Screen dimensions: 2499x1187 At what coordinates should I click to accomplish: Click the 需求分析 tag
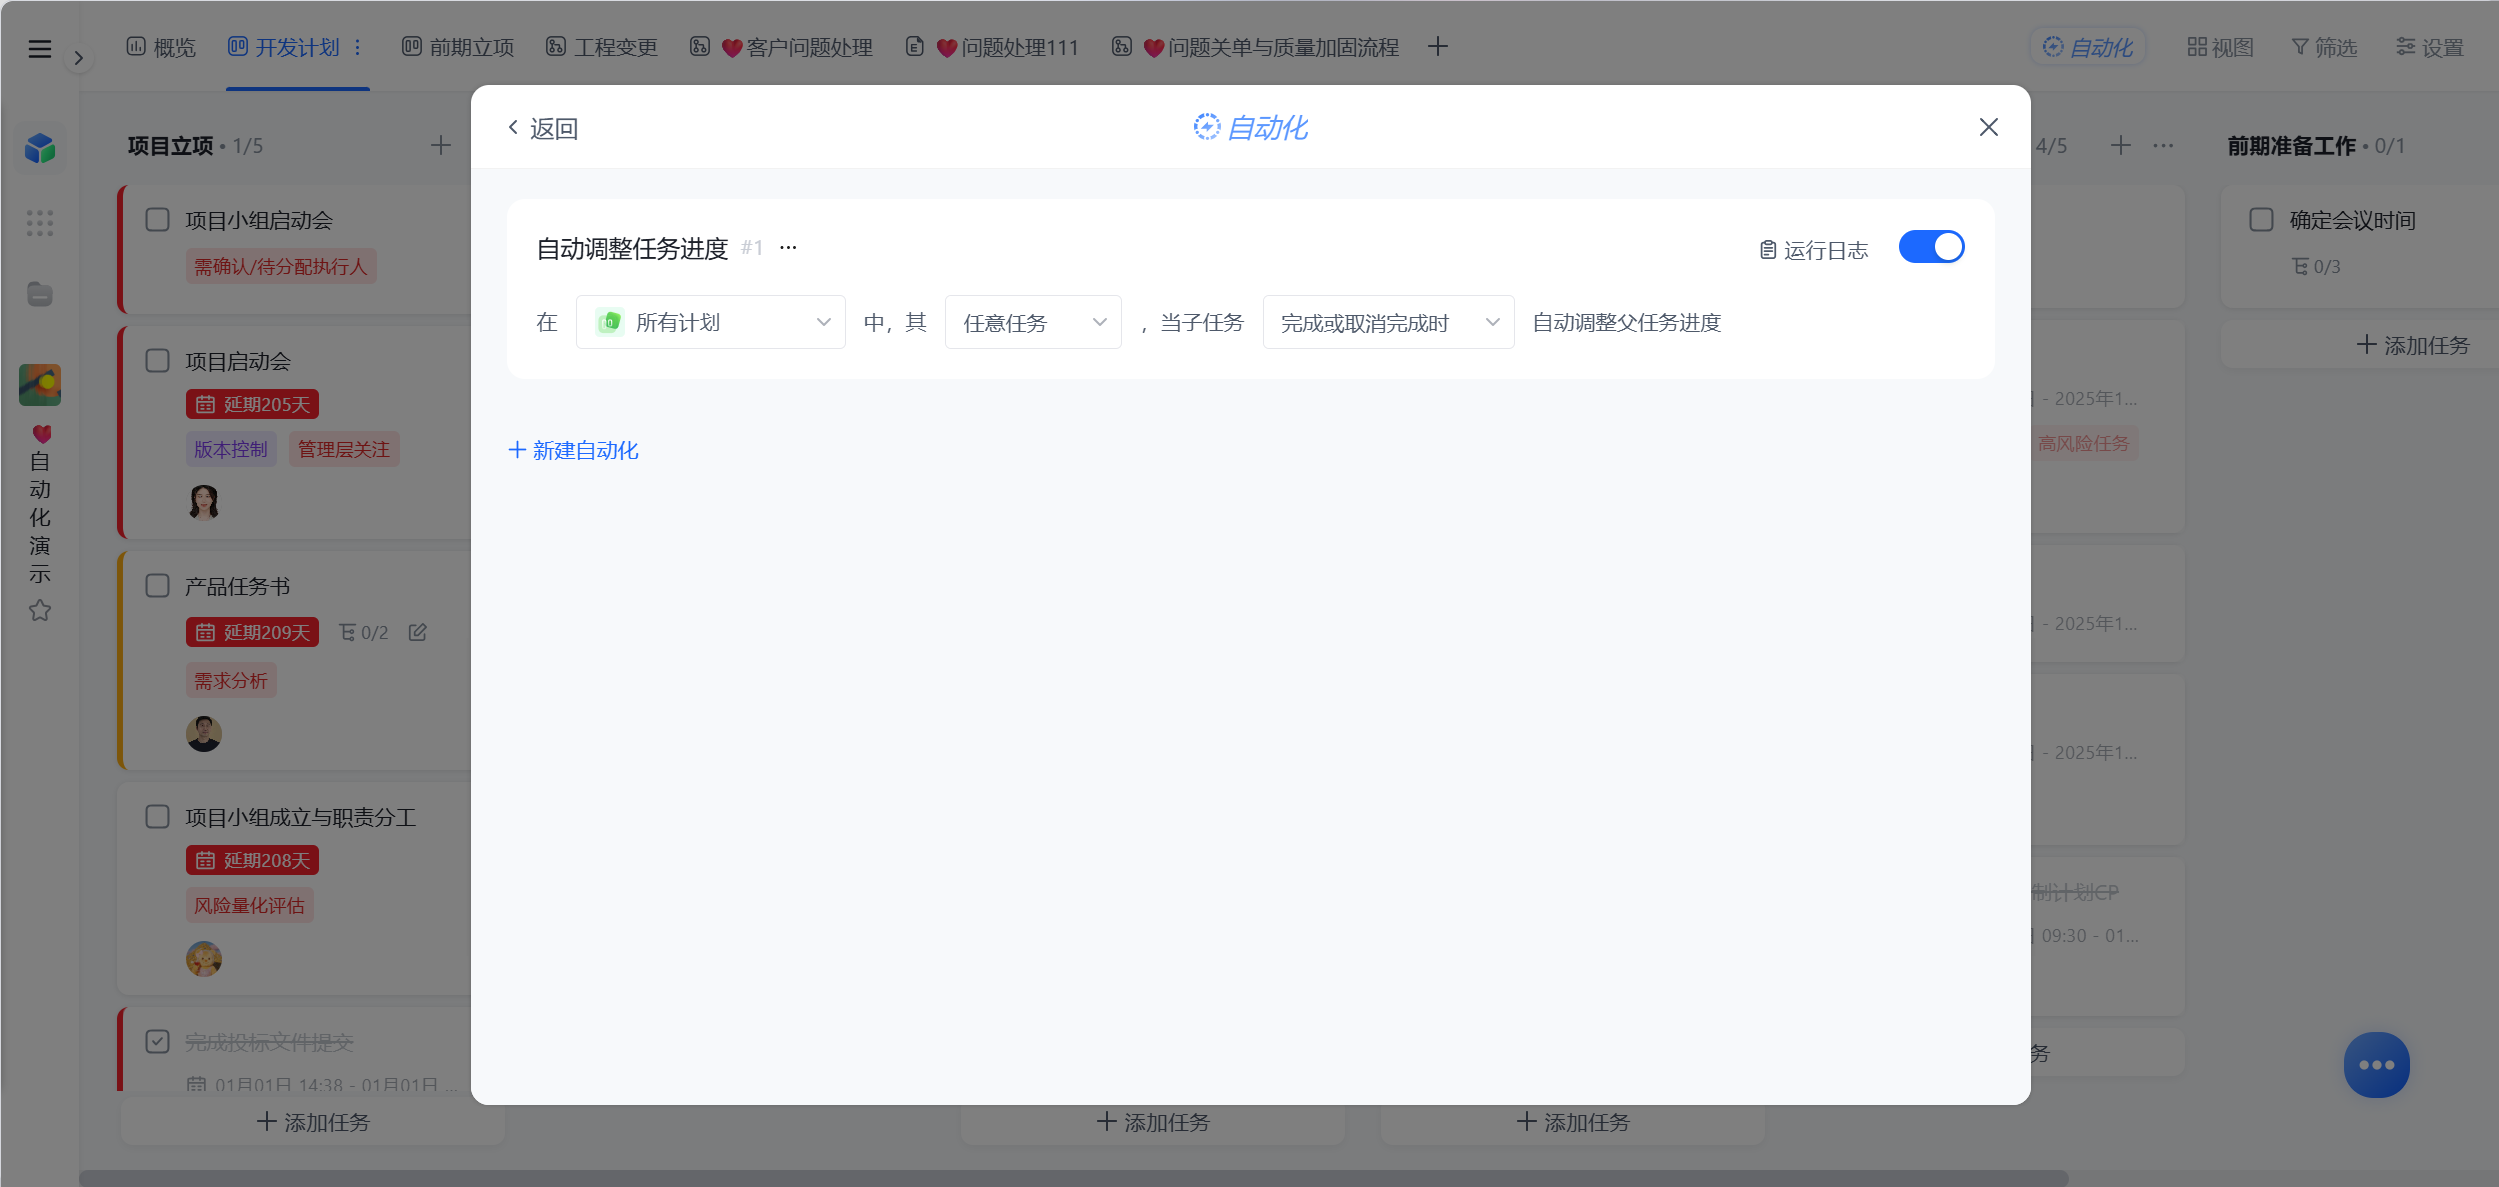point(231,680)
